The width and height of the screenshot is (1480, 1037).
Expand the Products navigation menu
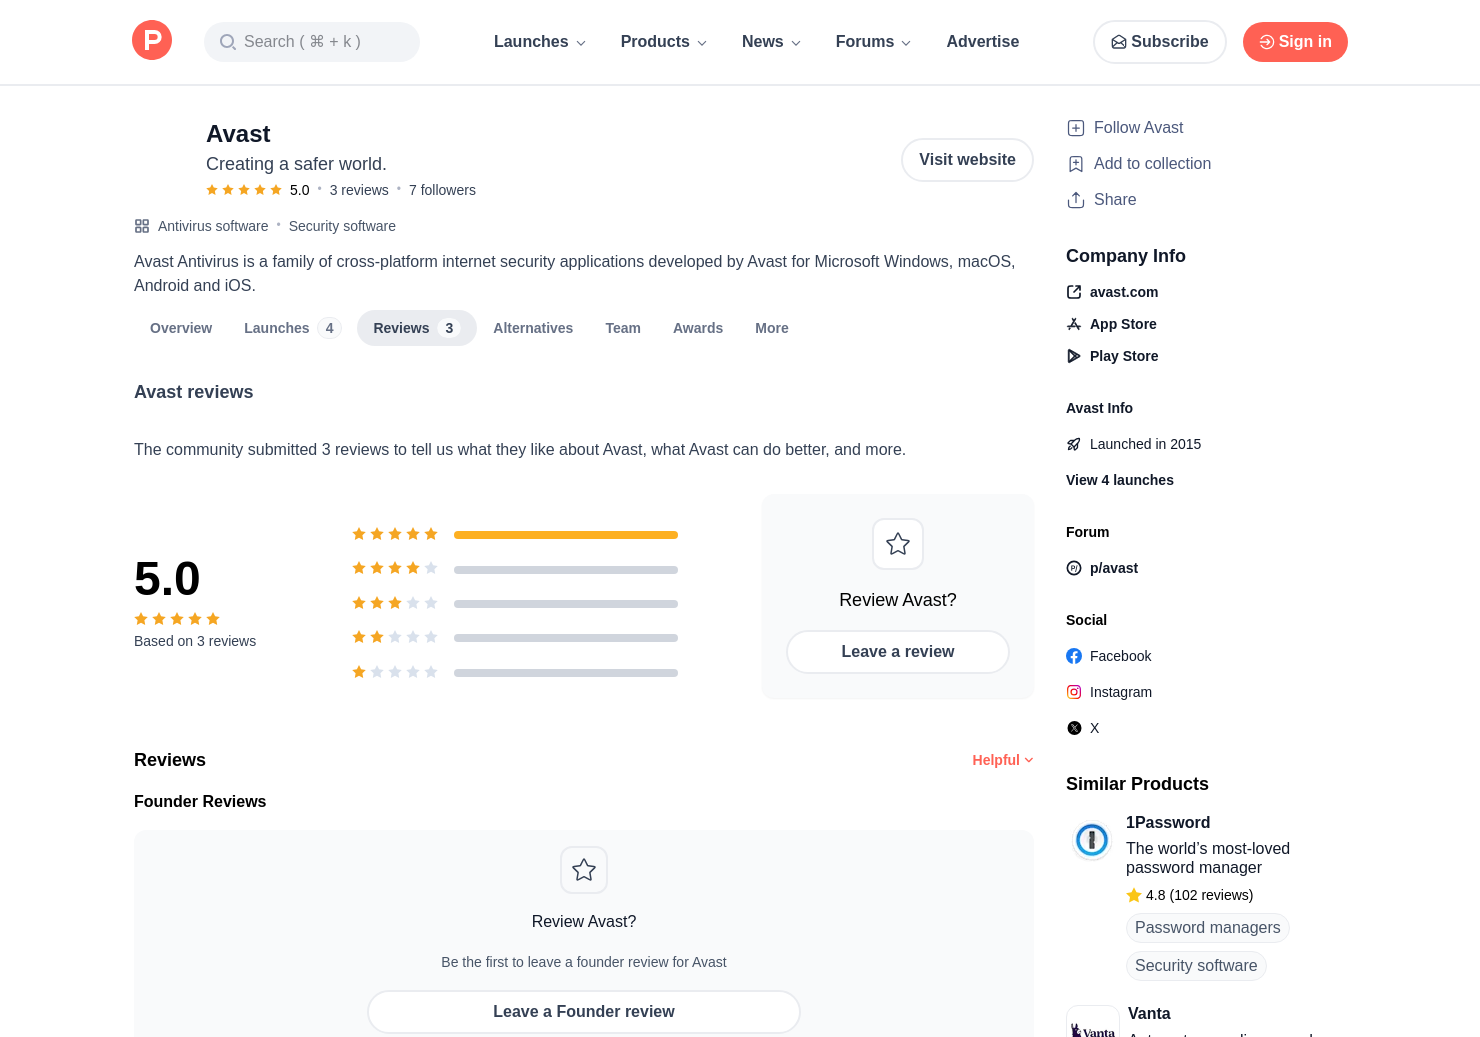664,42
